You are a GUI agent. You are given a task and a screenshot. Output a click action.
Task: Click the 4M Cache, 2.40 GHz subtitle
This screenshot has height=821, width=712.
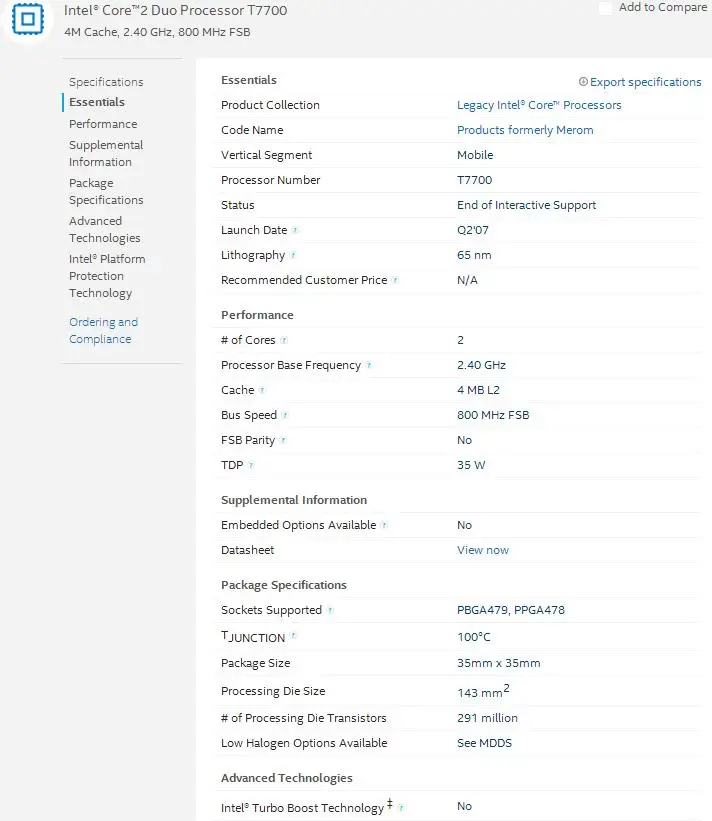coord(157,32)
